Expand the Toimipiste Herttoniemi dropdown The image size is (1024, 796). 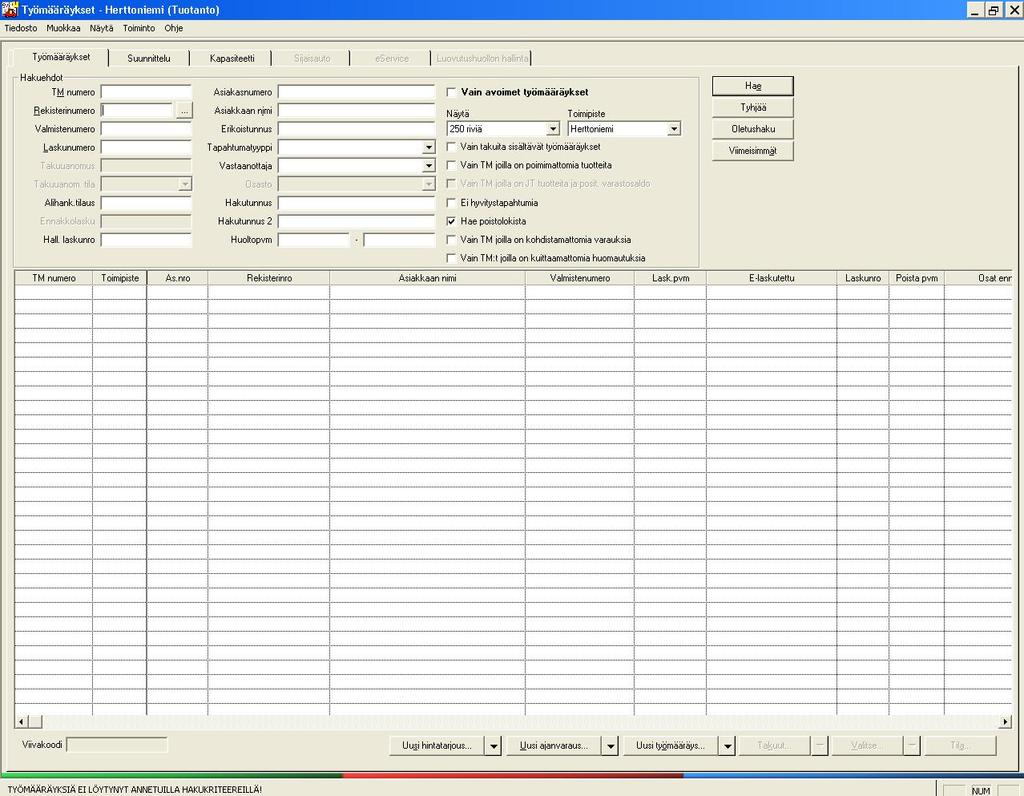[674, 129]
